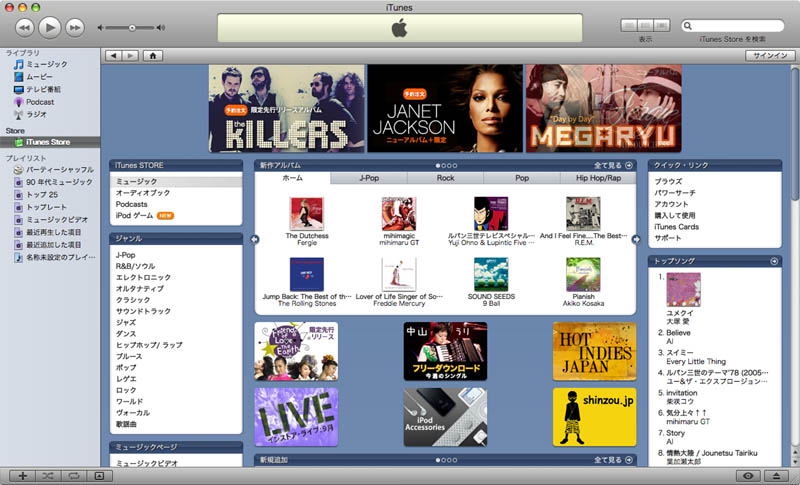Click the arrow icon in トップソング header
This screenshot has height=485, width=800.
click(774, 261)
